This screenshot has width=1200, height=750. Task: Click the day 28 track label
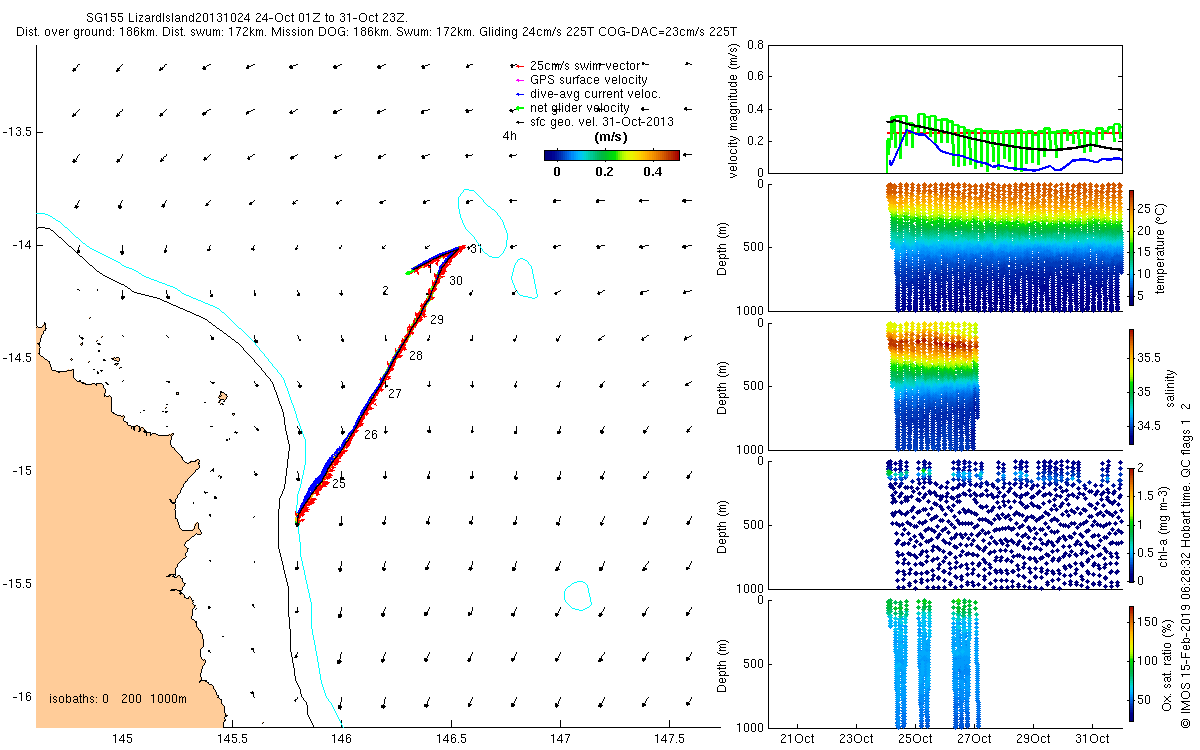pyautogui.click(x=416, y=356)
